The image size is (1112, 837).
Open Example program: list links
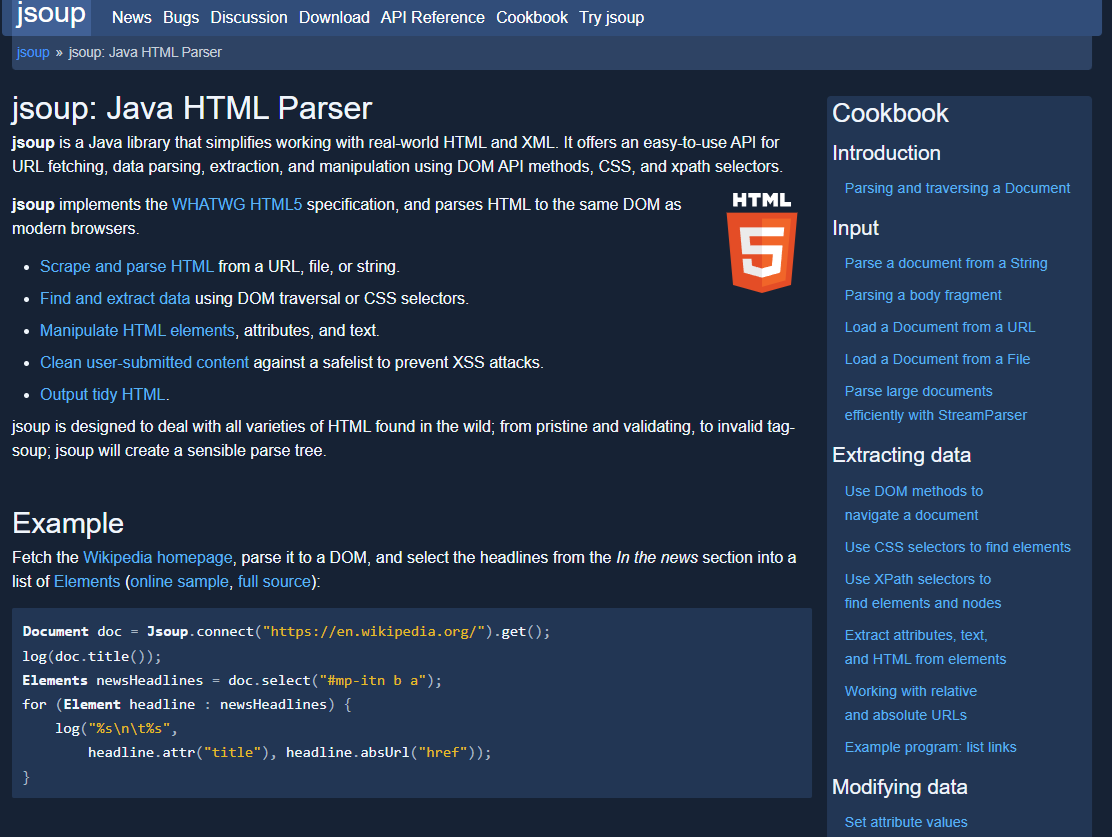coord(930,747)
